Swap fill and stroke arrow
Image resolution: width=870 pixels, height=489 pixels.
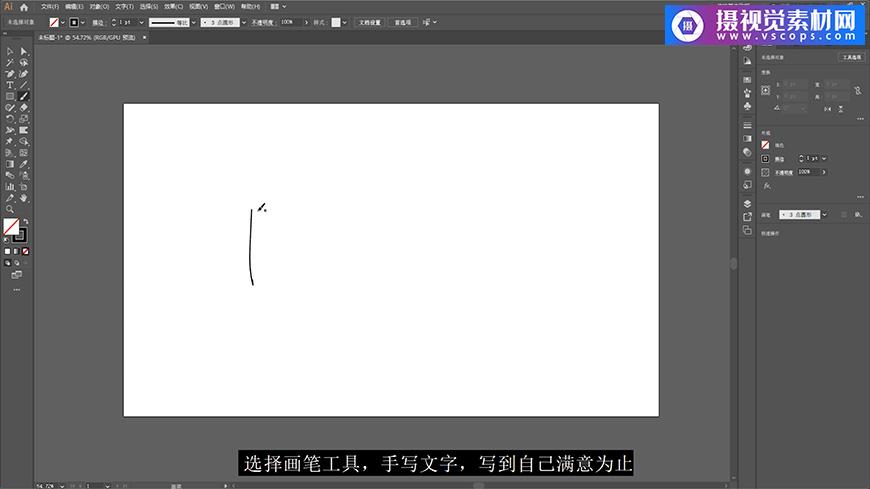click(x=26, y=221)
